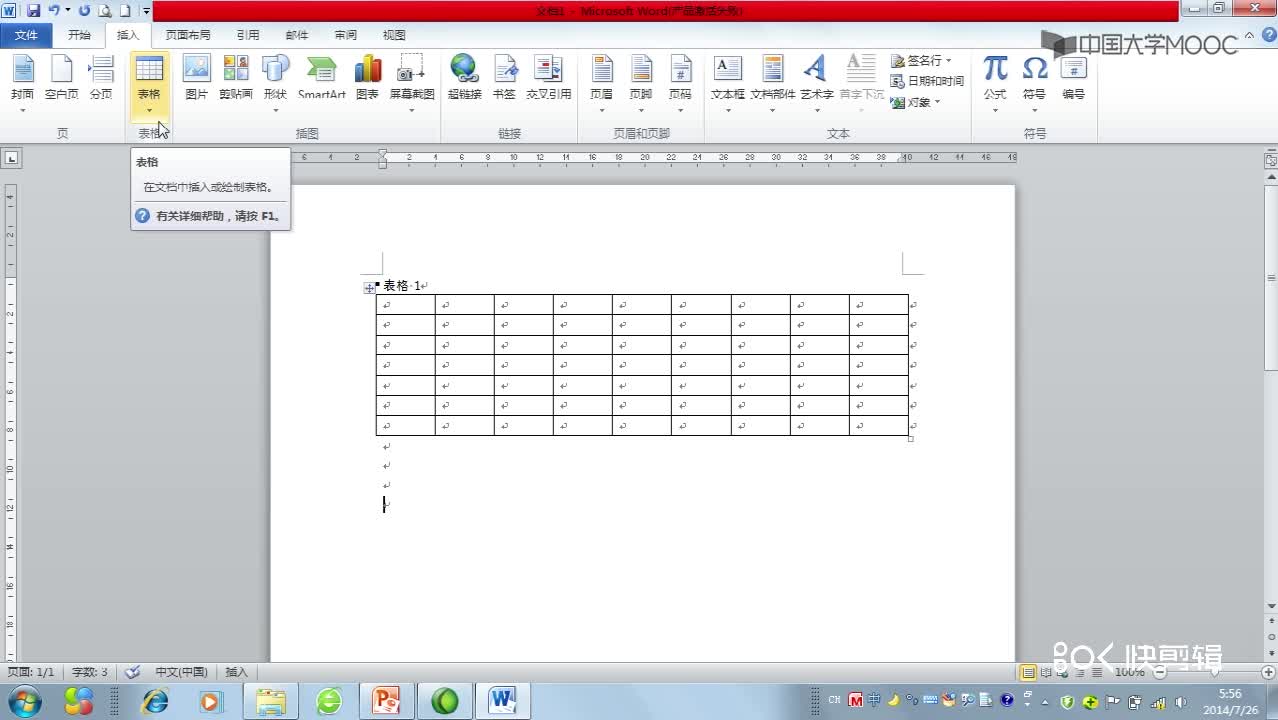Image resolution: width=1278 pixels, height=720 pixels.
Task: Expand the Symbol dropdown arrow
Action: (x=1034, y=110)
